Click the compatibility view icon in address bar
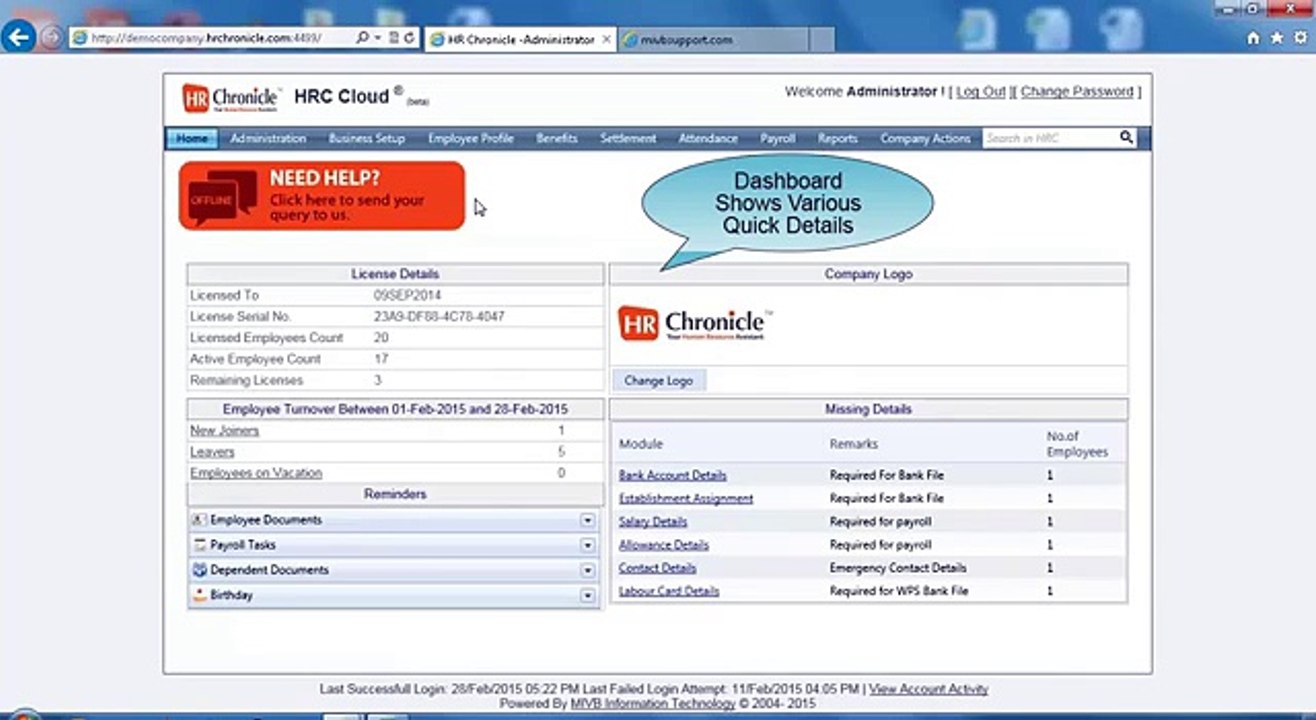Viewport: 1316px width, 720px height. (394, 38)
